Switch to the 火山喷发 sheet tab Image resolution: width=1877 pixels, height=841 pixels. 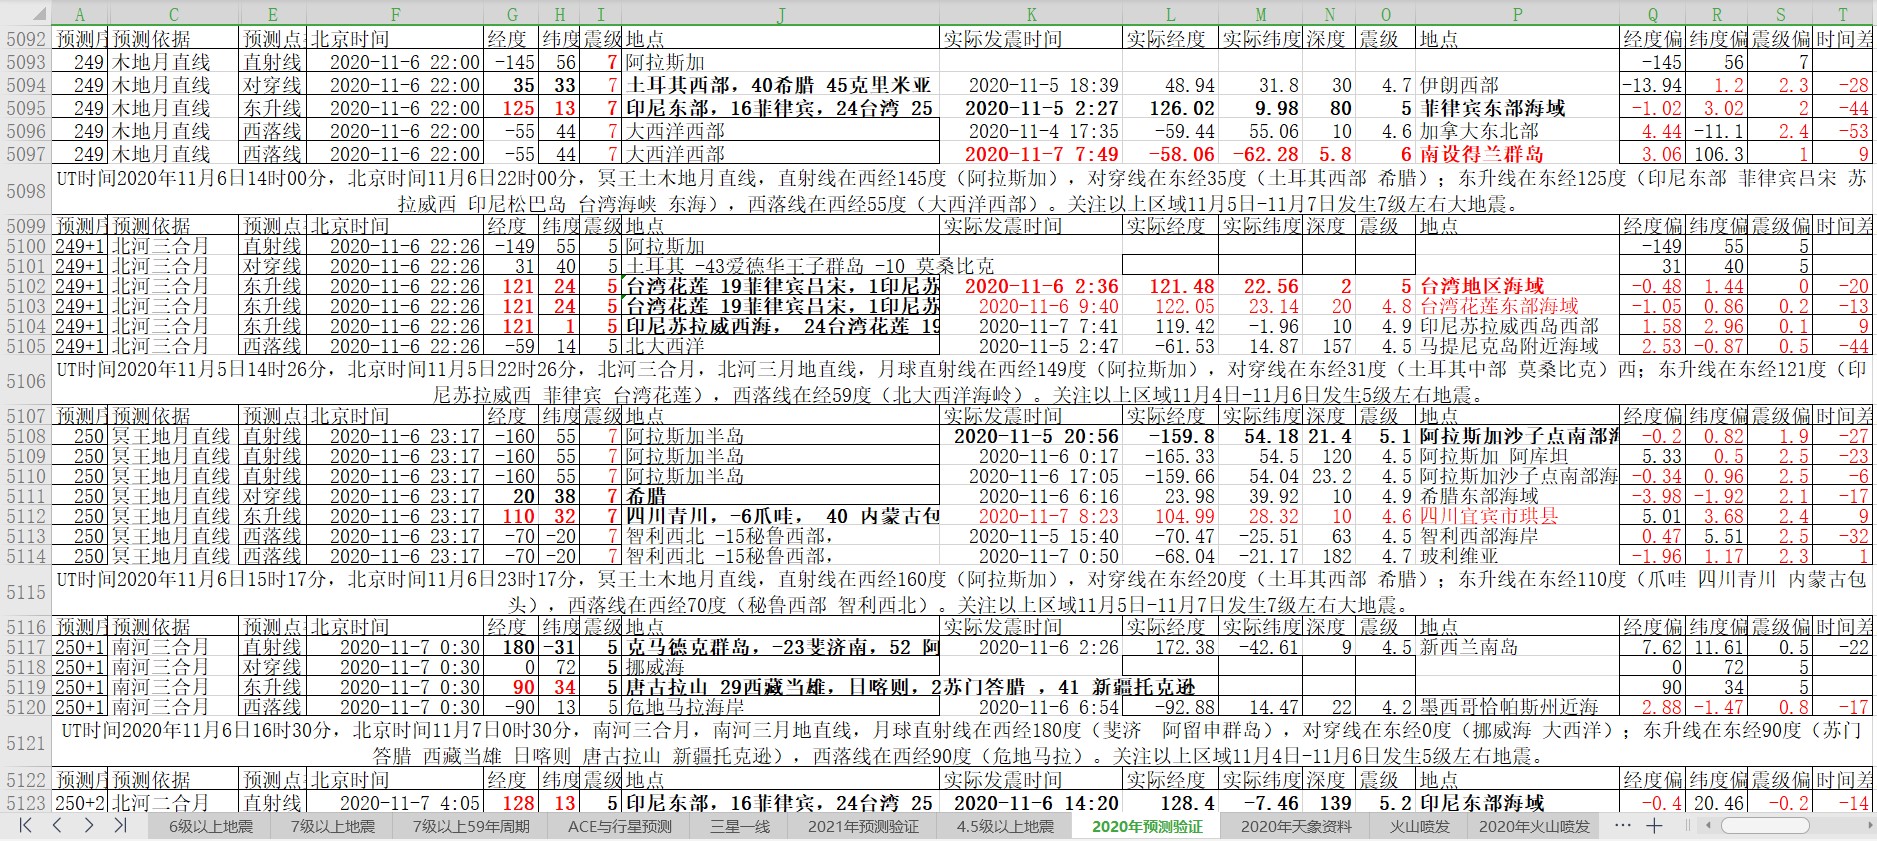(x=1420, y=826)
